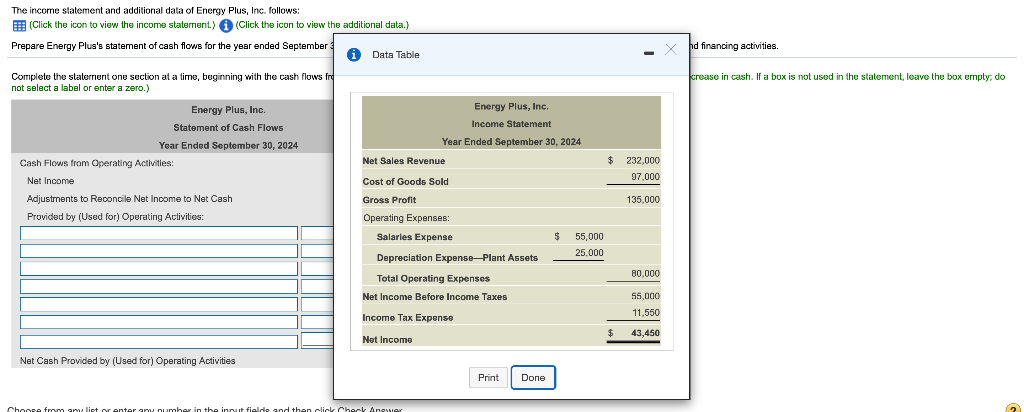The height and width of the screenshot is (412, 1024).
Task: Select the Income Tax Expense value 11,550
Action: tap(646, 313)
